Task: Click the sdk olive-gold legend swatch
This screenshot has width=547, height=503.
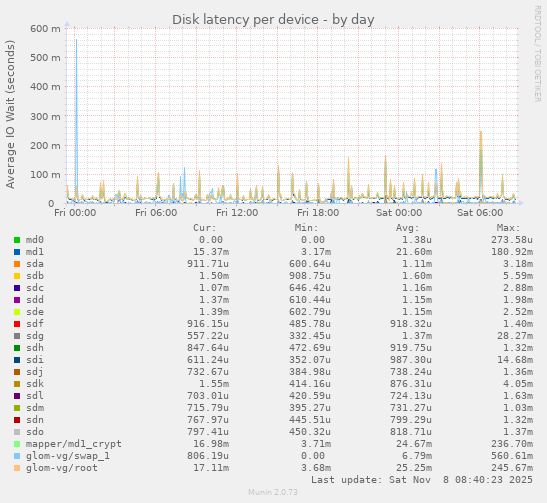Action: [17, 384]
